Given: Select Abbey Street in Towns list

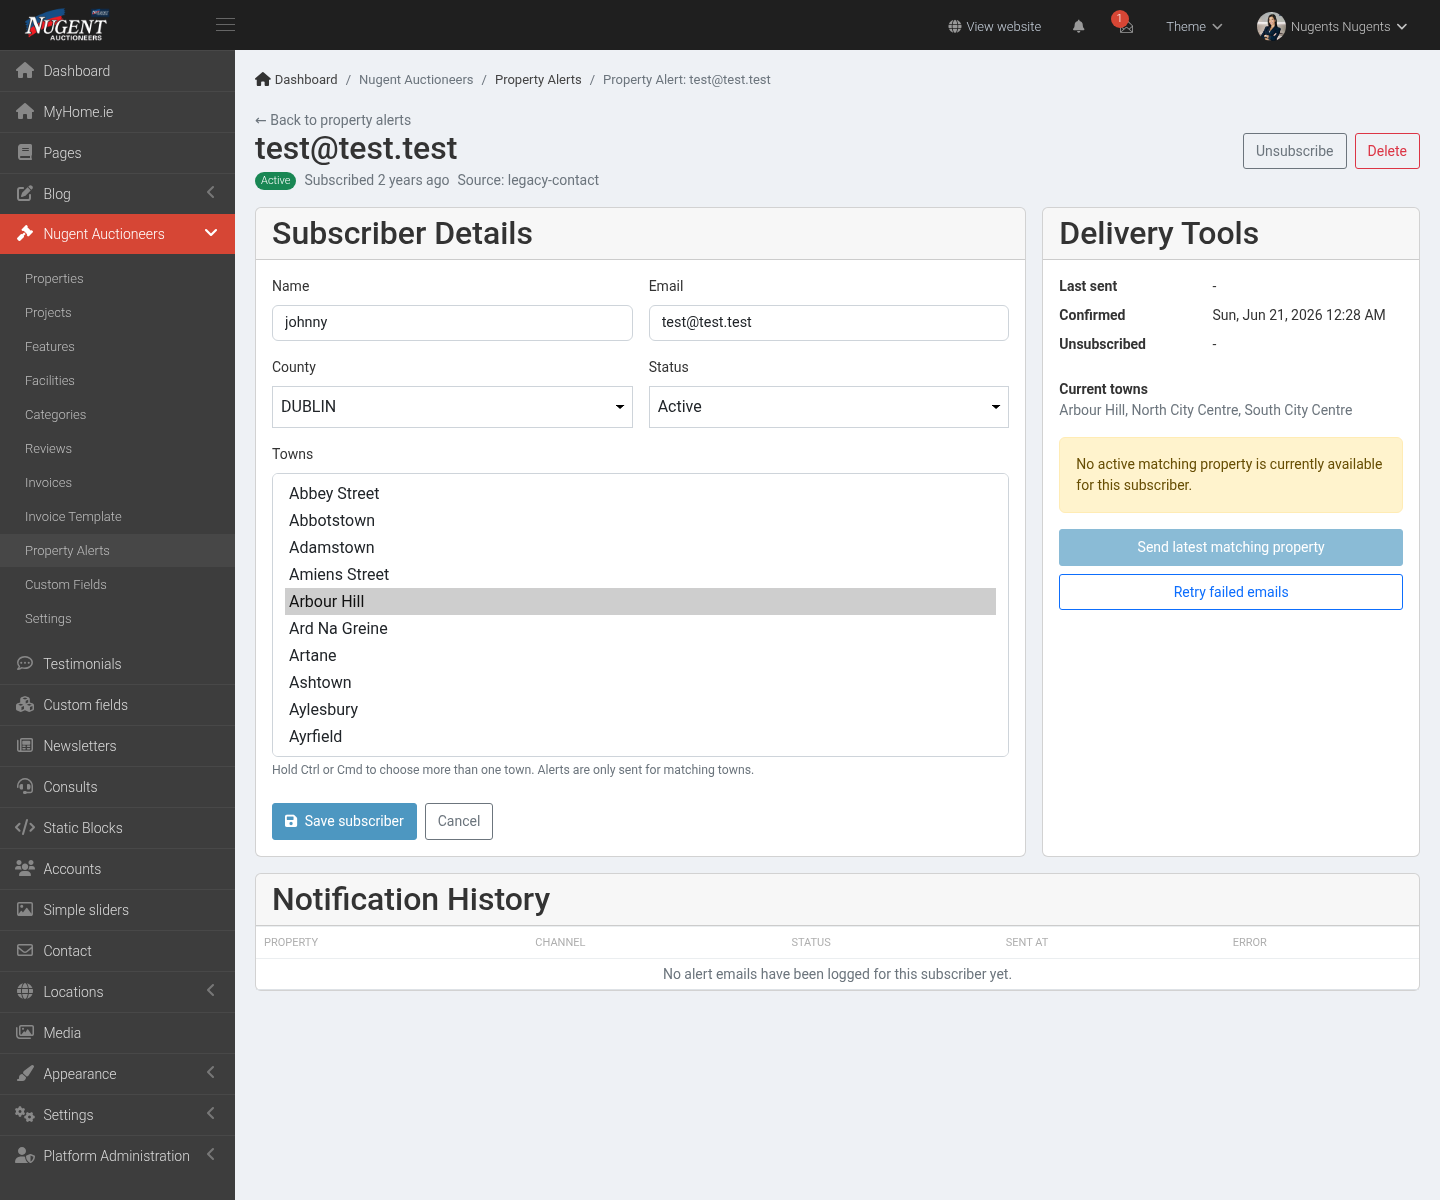Looking at the screenshot, I should 640,494.
